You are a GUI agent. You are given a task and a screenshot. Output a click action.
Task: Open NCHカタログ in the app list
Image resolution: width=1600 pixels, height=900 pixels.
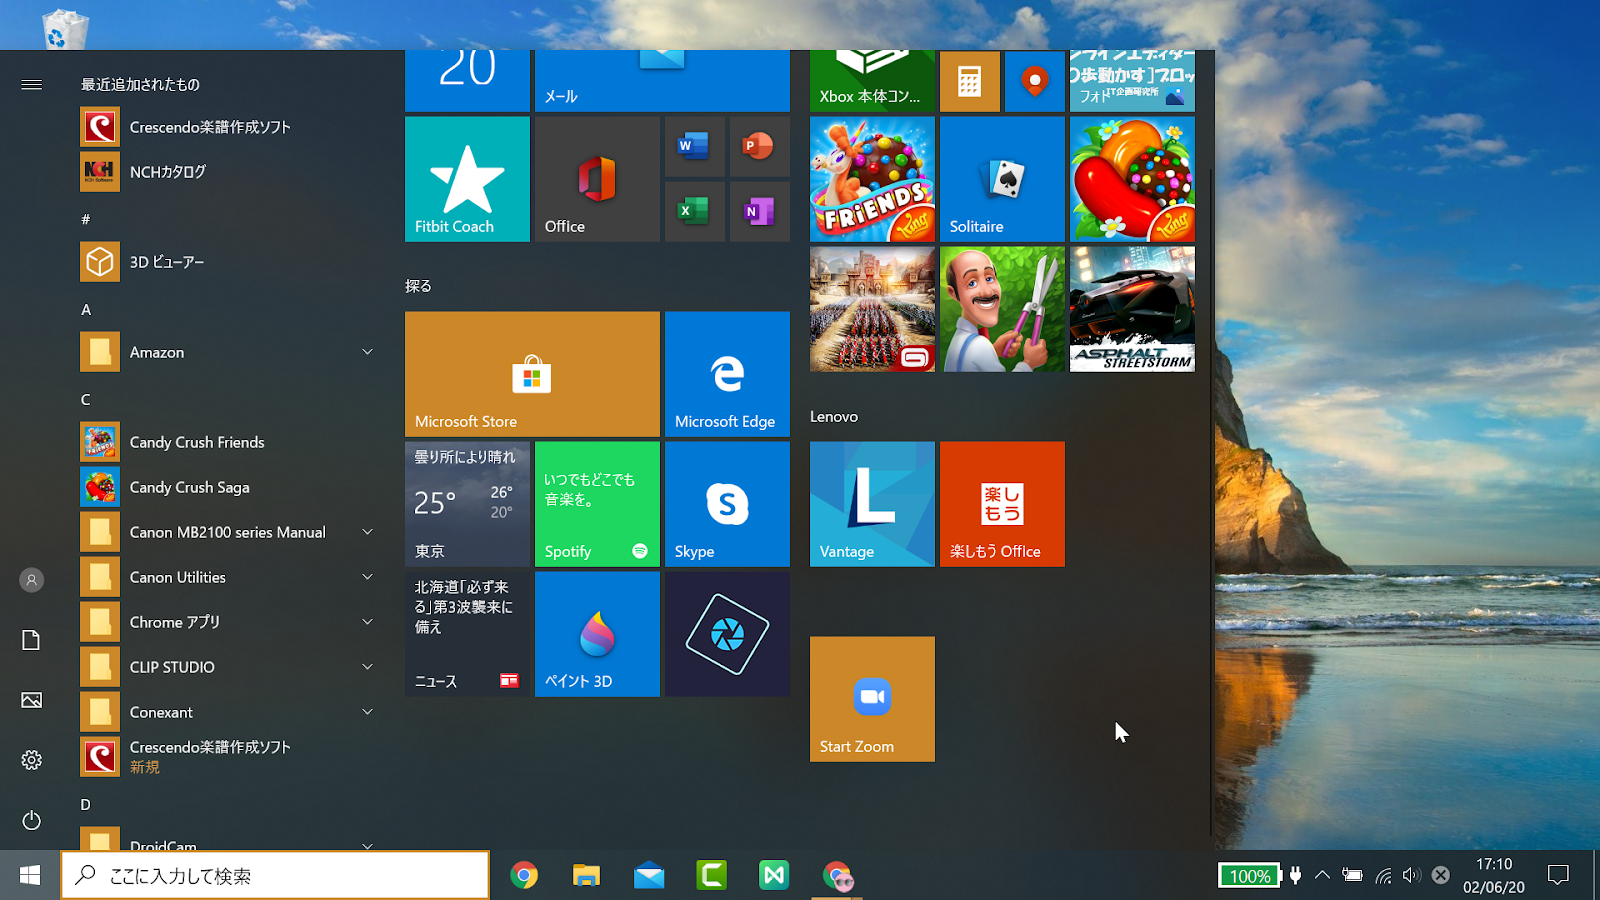pyautogui.click(x=230, y=172)
